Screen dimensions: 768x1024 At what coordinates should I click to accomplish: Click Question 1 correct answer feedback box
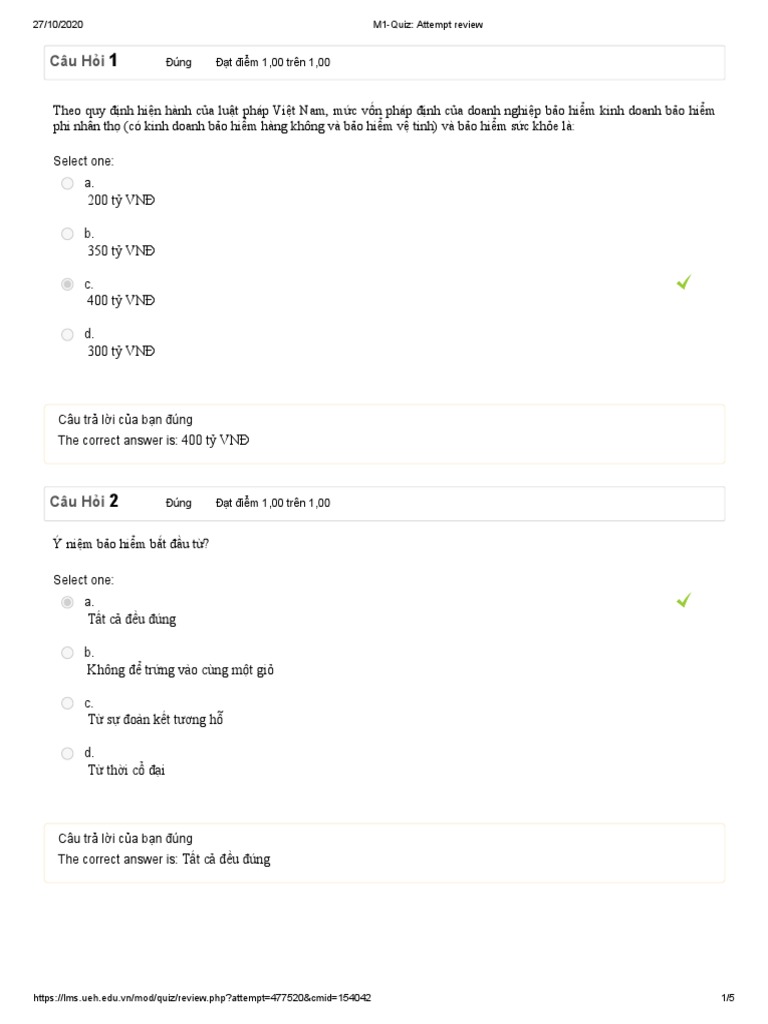tap(384, 433)
